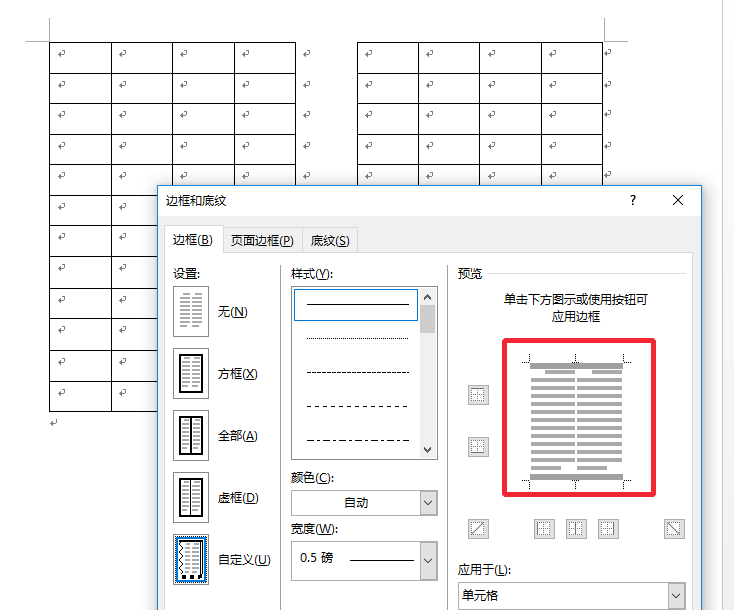Click the 自定义(U) setting label
The width and height of the screenshot is (734, 610).
(244, 560)
